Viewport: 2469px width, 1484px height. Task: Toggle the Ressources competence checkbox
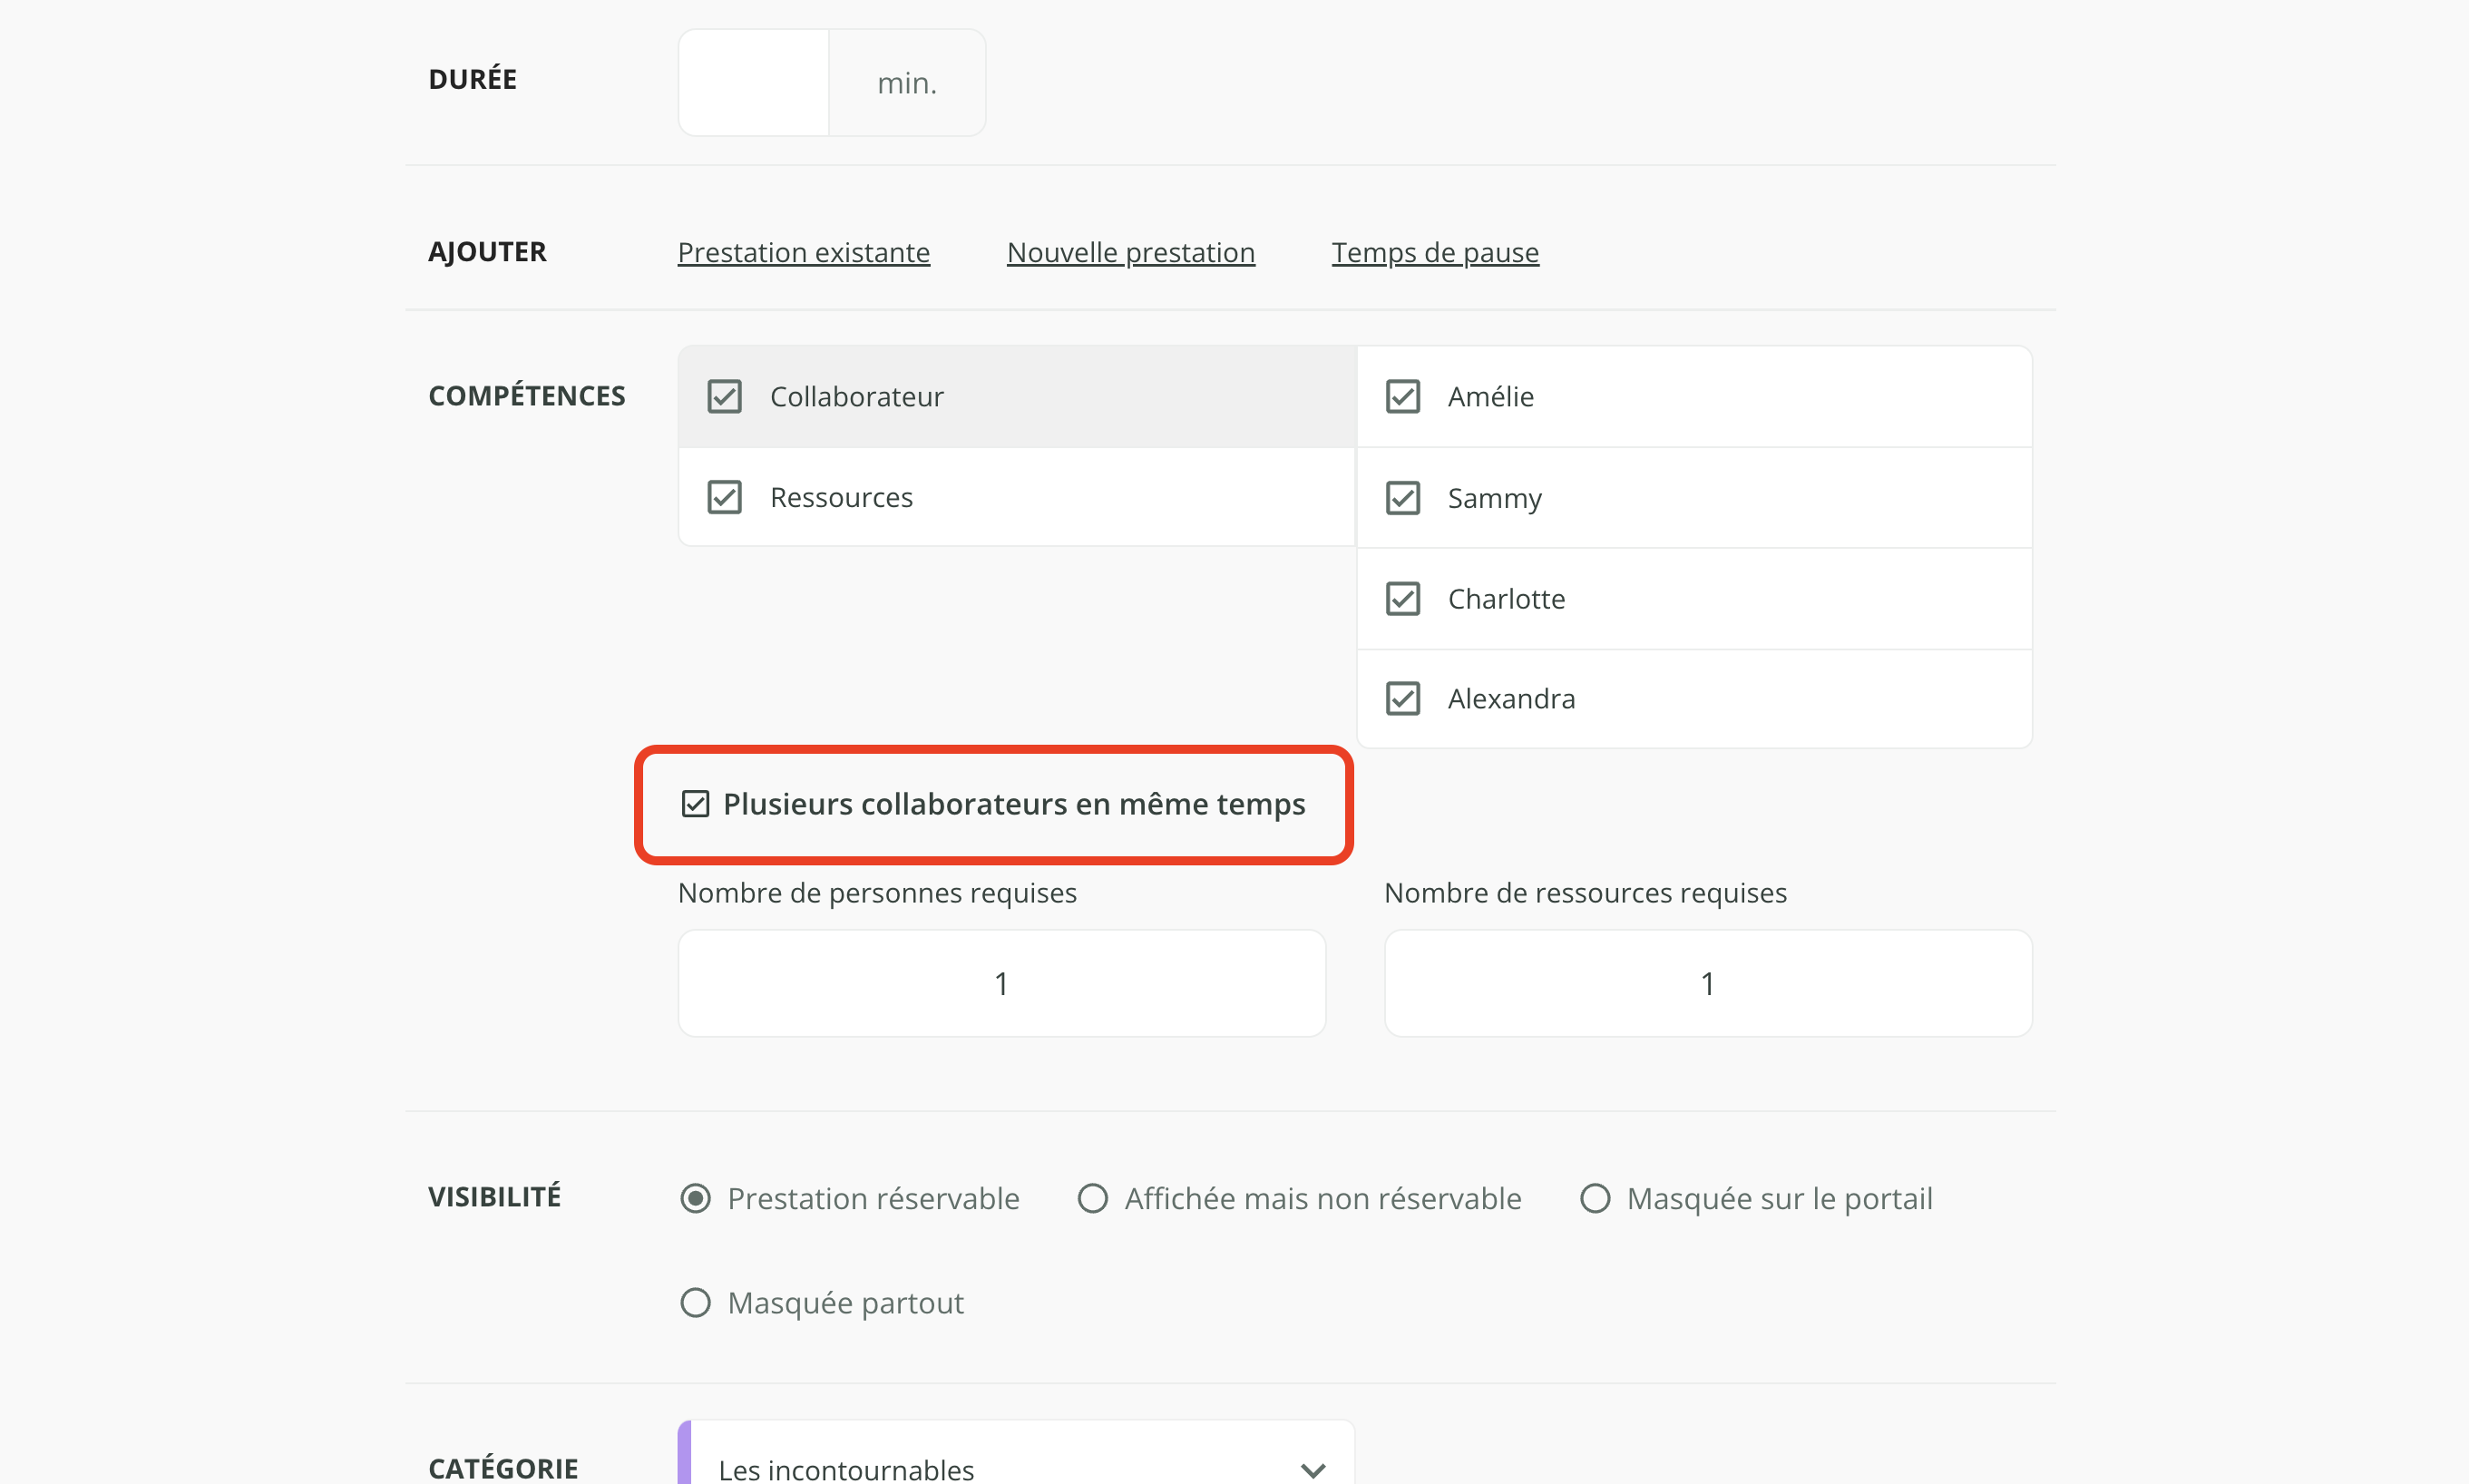click(724, 497)
